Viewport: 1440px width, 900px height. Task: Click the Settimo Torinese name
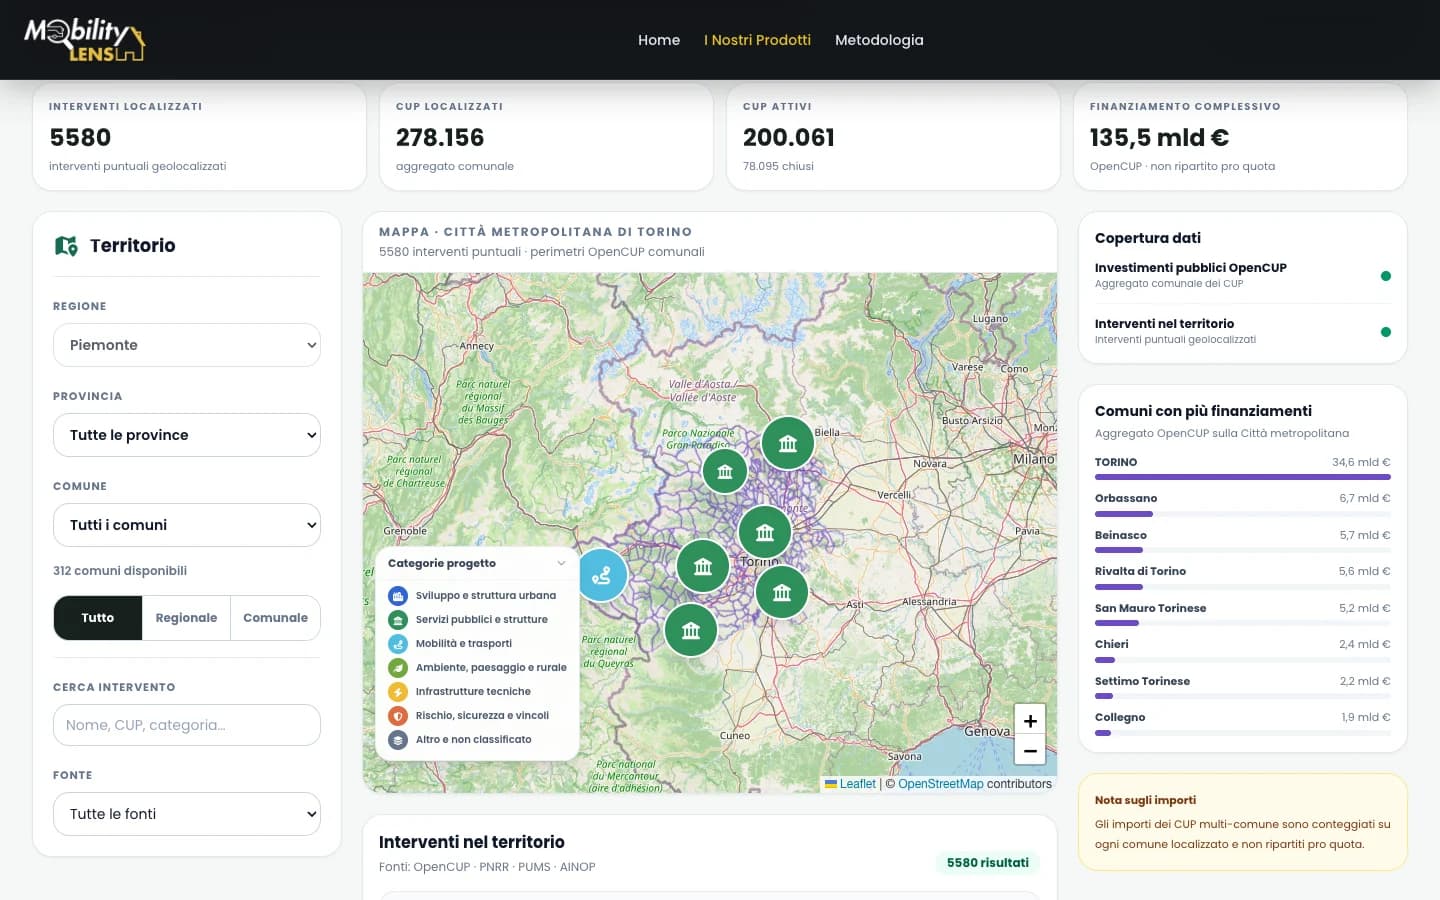click(x=1142, y=681)
